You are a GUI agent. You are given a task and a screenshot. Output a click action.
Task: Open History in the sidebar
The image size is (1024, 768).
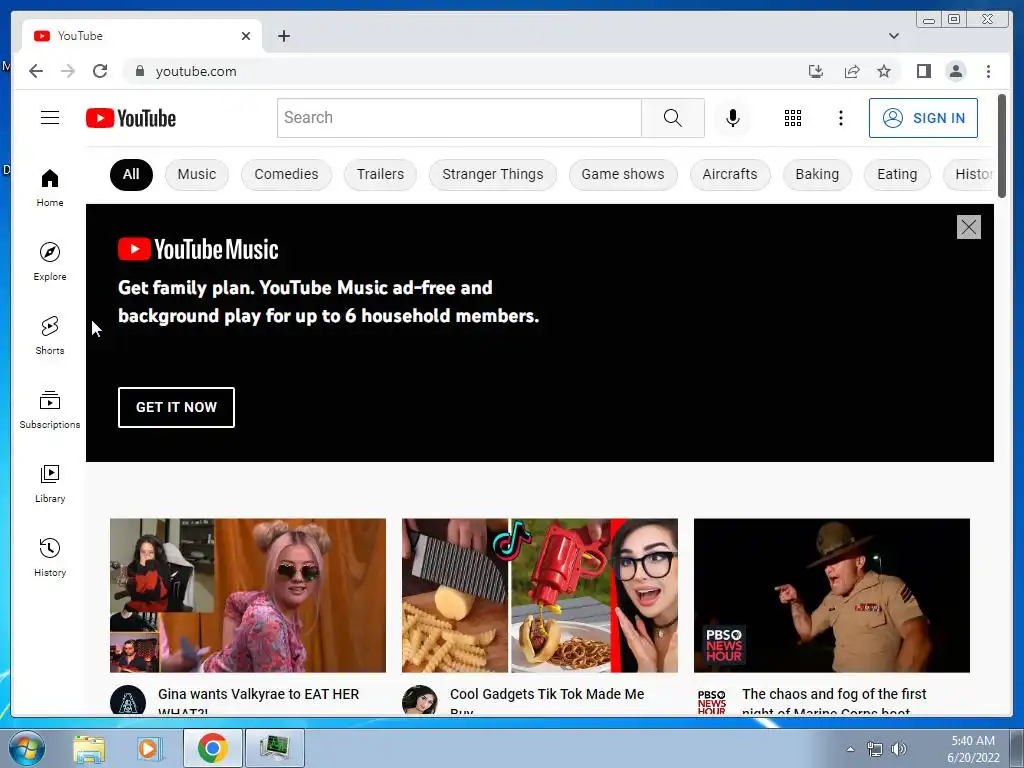pos(50,557)
